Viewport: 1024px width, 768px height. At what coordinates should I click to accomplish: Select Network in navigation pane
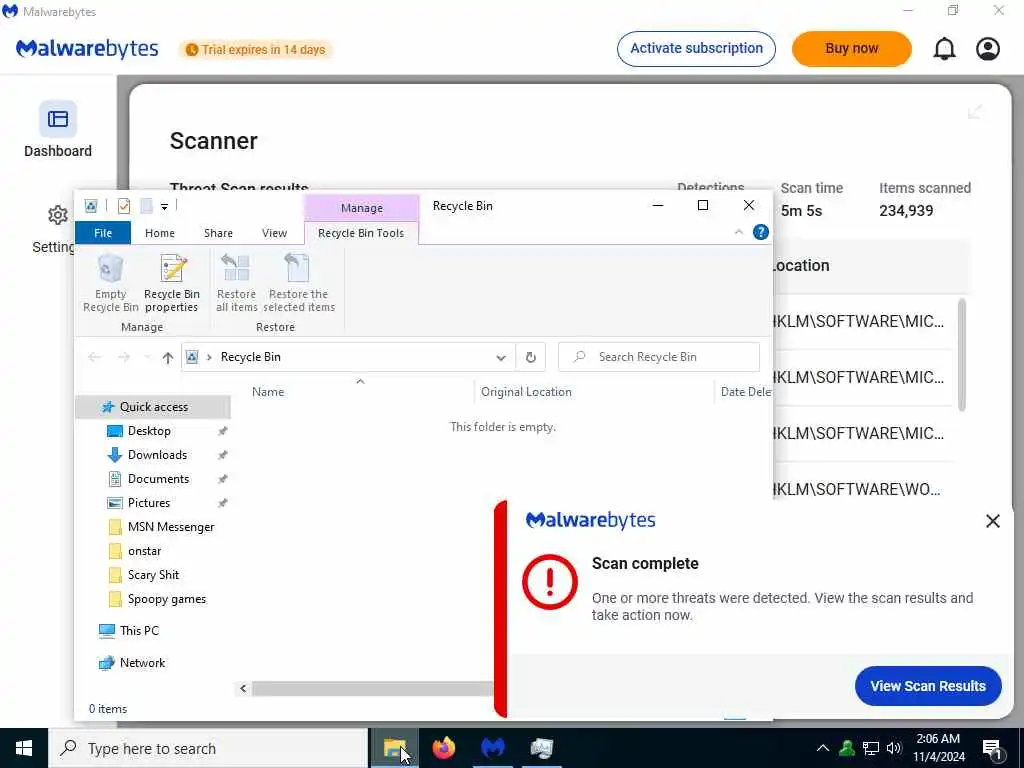(142, 663)
